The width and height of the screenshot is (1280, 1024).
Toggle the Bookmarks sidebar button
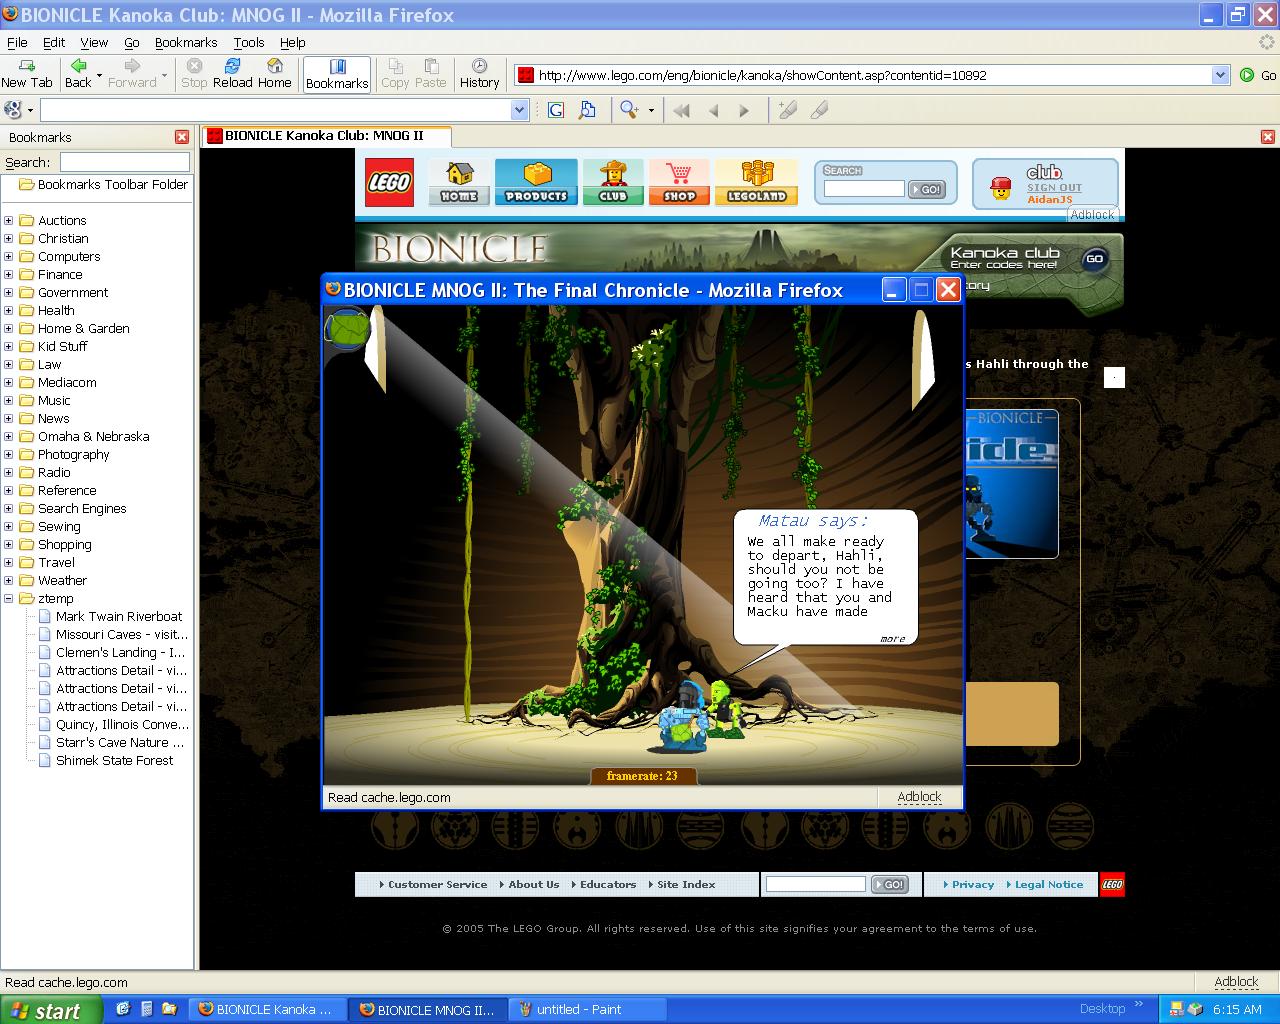click(337, 74)
